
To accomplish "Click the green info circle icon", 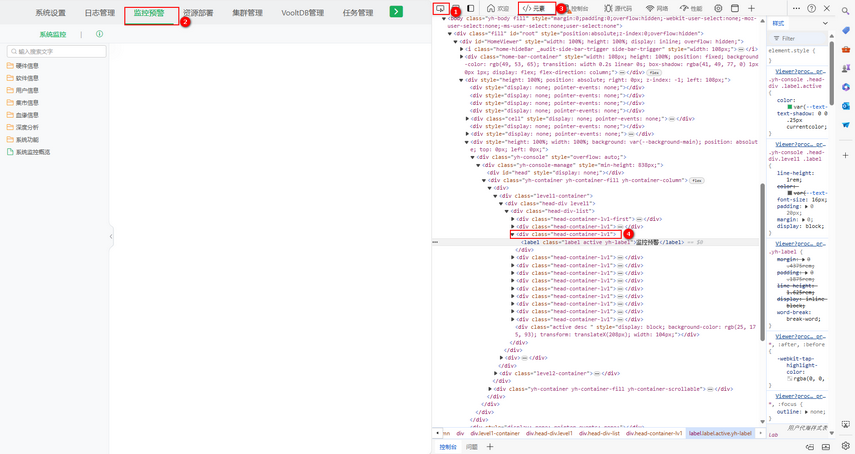I will [99, 34].
